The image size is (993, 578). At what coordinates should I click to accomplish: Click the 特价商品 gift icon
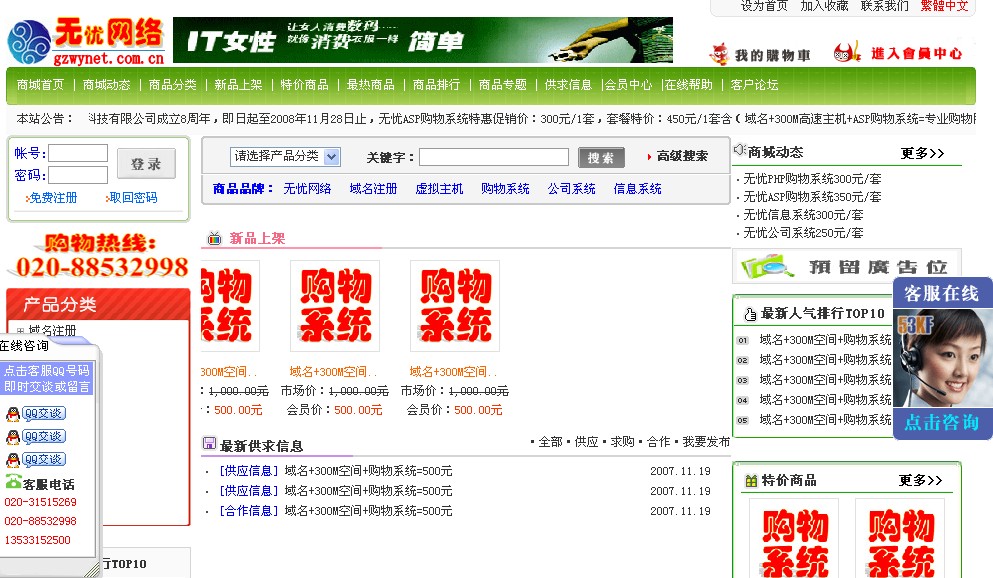pos(751,481)
